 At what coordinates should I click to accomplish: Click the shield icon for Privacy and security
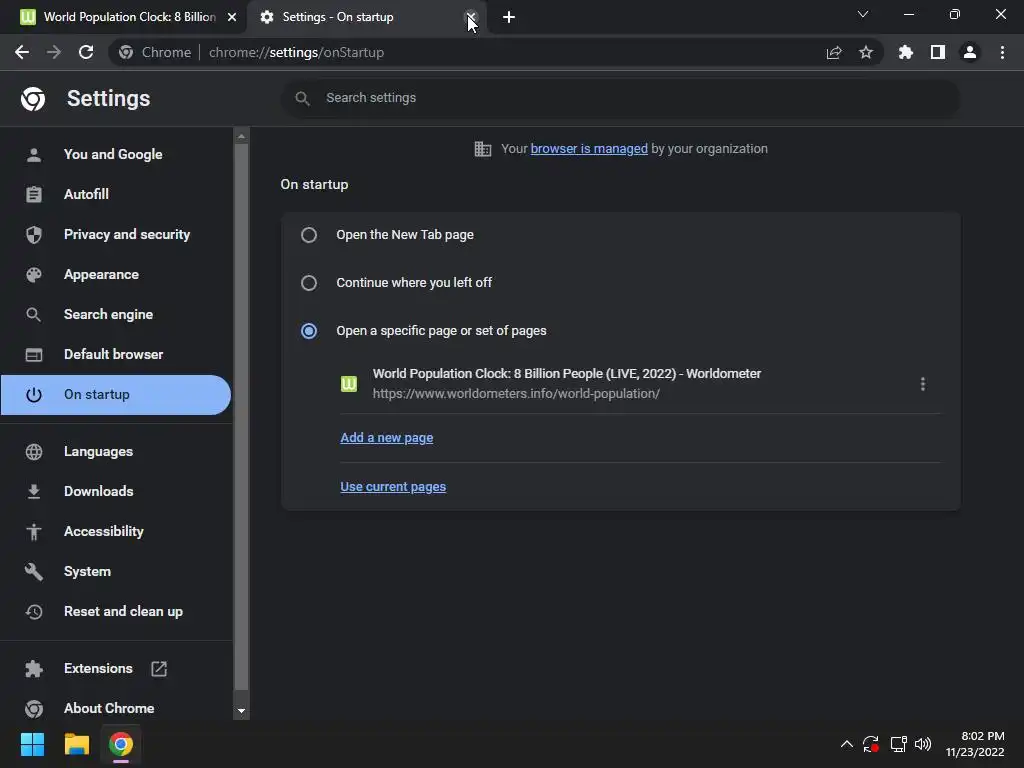pyautogui.click(x=34, y=234)
